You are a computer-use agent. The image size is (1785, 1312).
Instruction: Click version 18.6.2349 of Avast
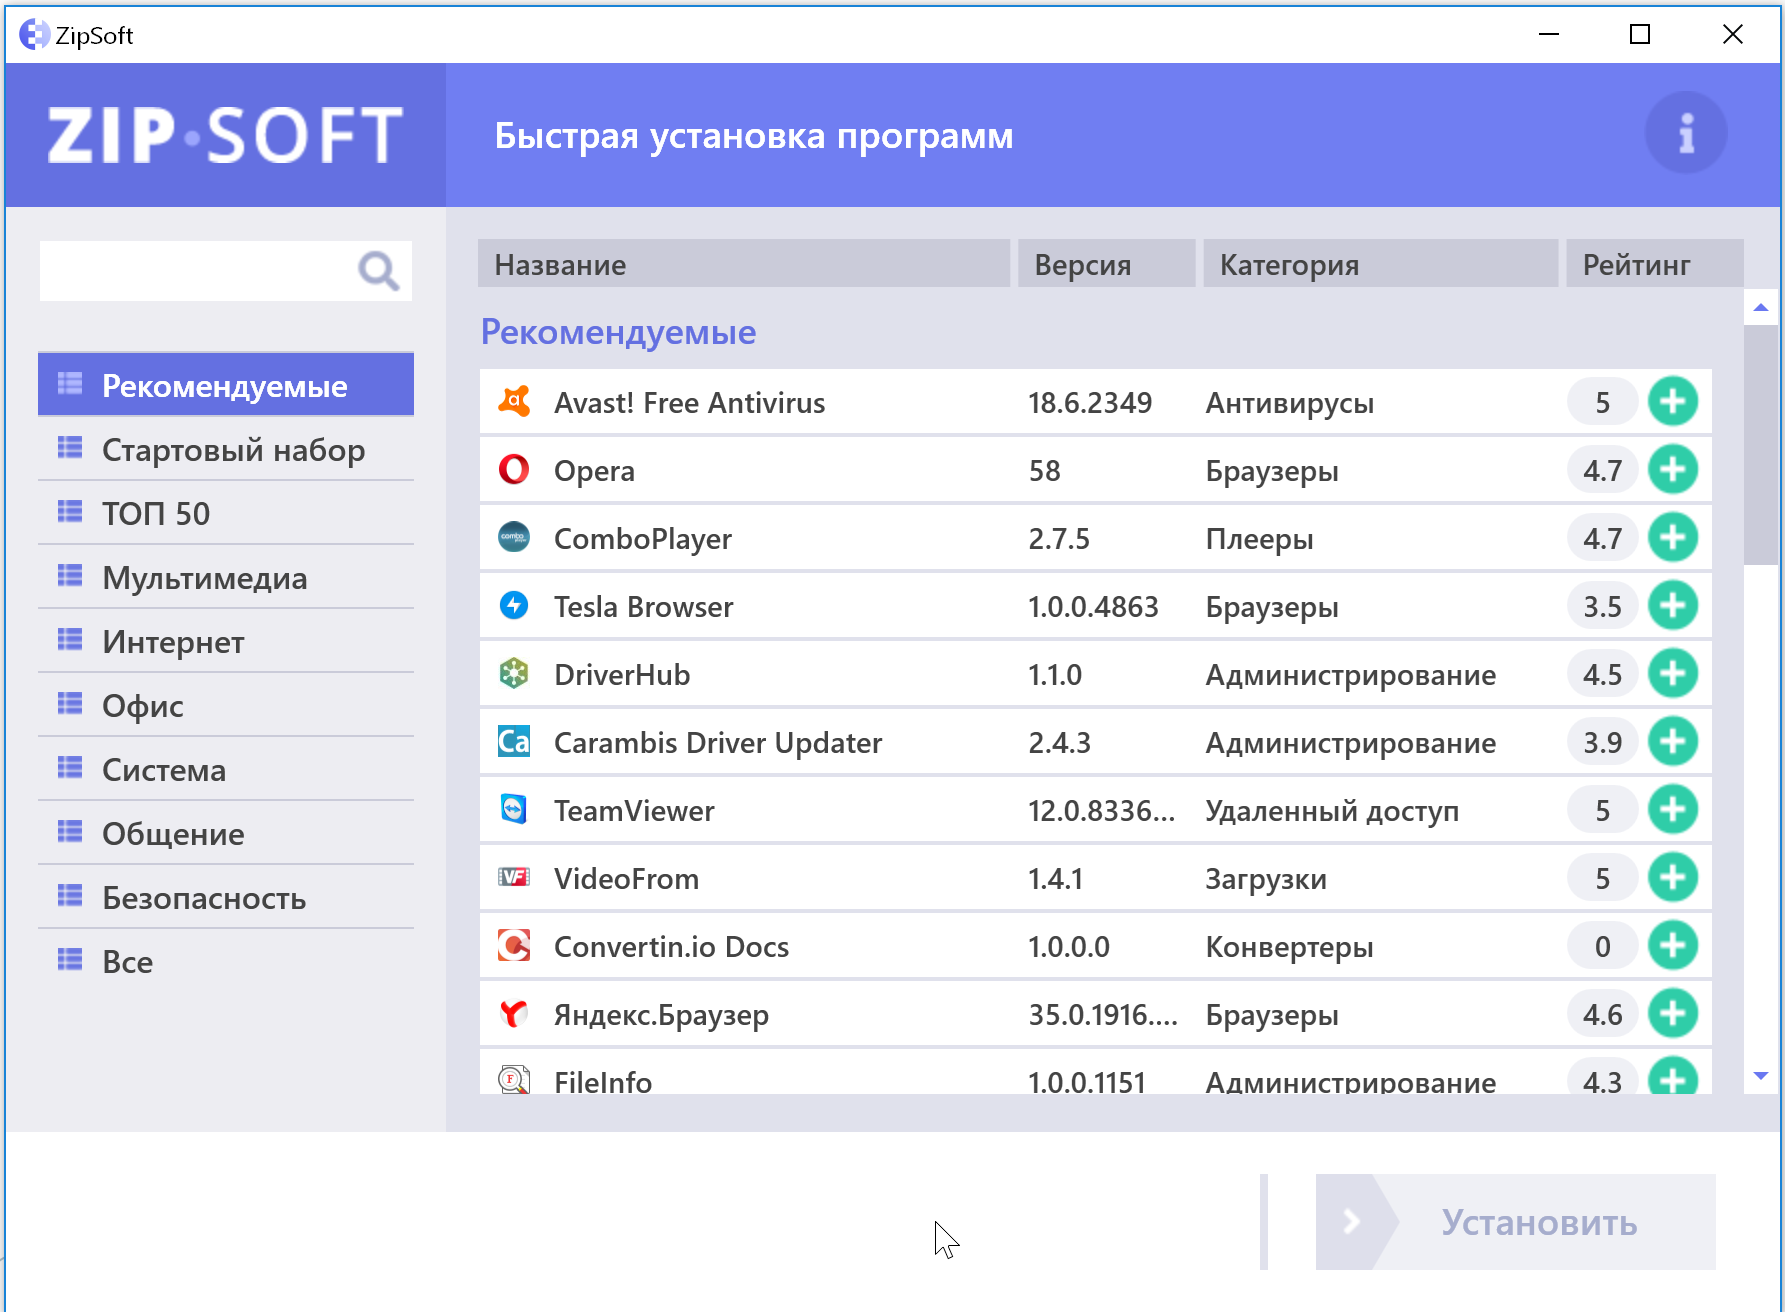[x=1090, y=403]
